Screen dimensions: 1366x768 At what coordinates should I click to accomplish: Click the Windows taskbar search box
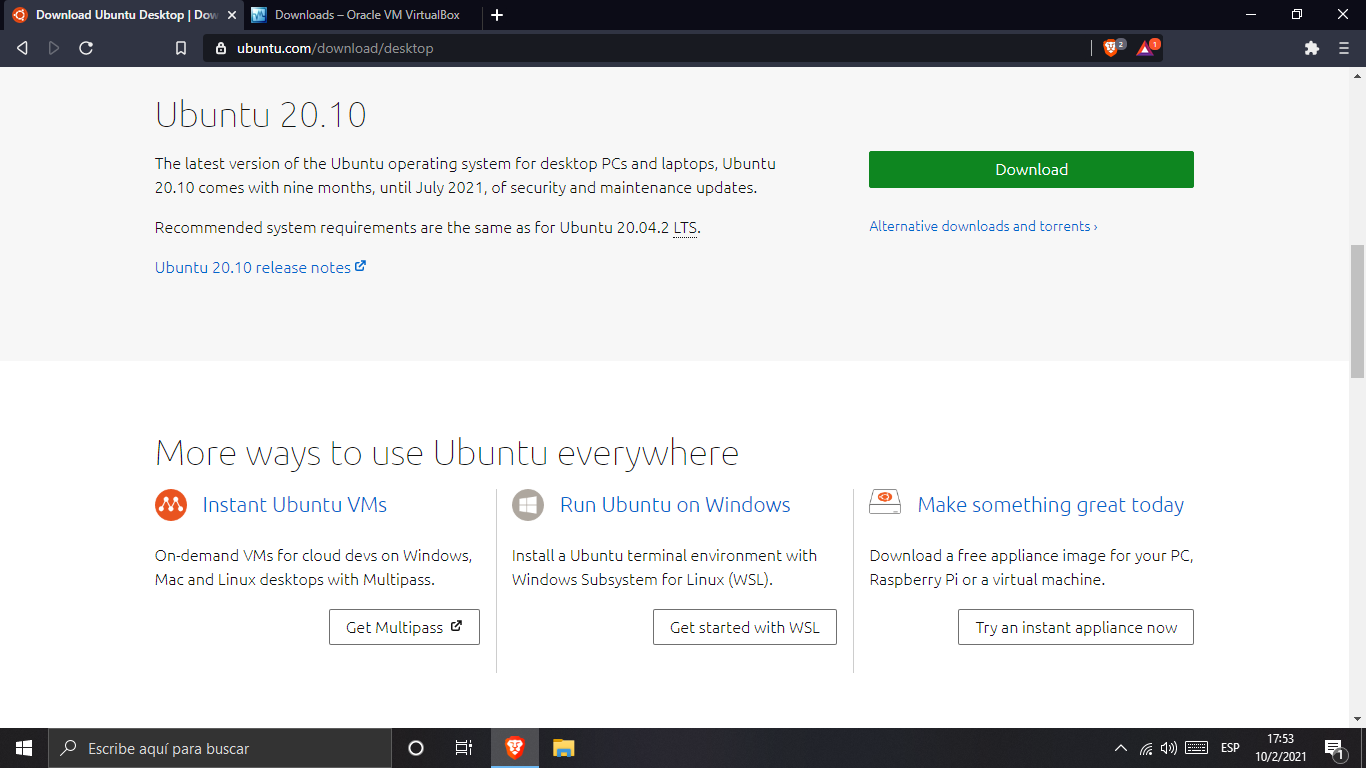click(220, 748)
